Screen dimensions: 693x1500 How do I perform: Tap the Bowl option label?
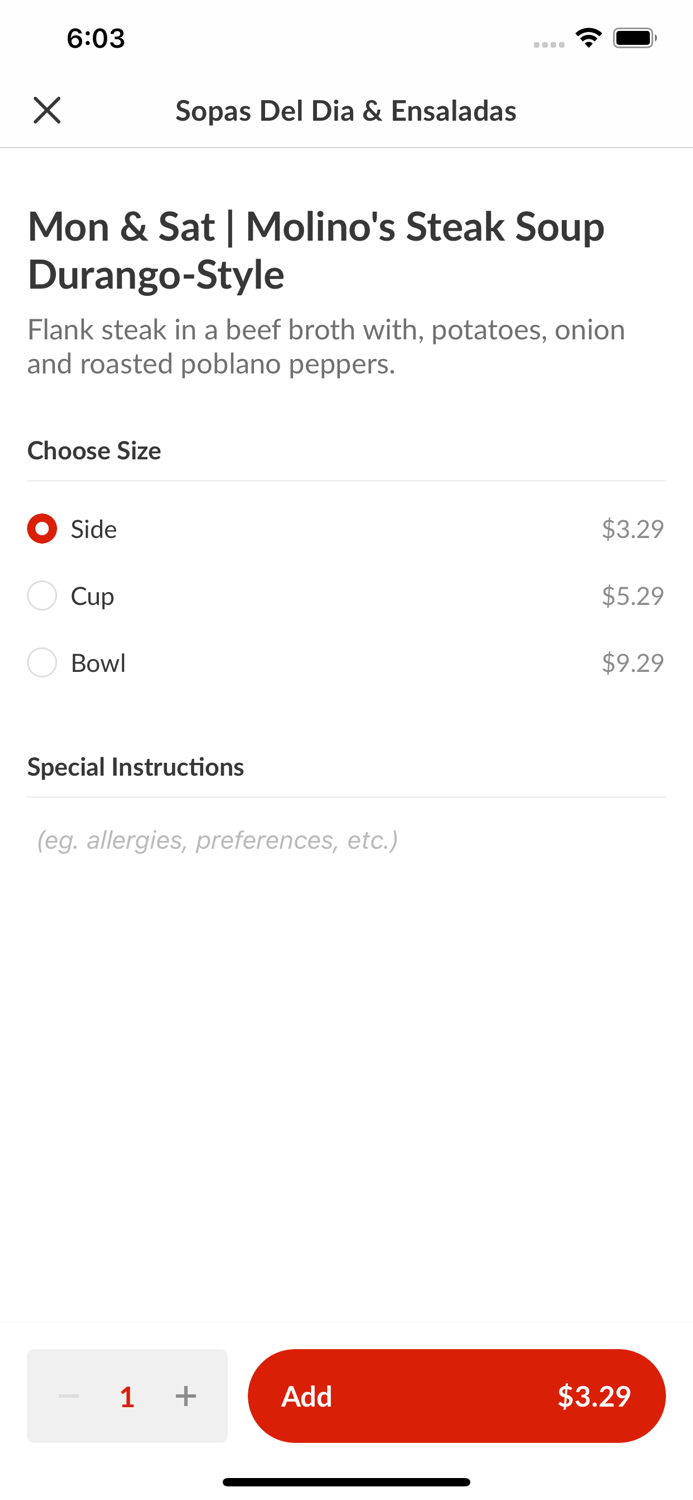click(98, 663)
